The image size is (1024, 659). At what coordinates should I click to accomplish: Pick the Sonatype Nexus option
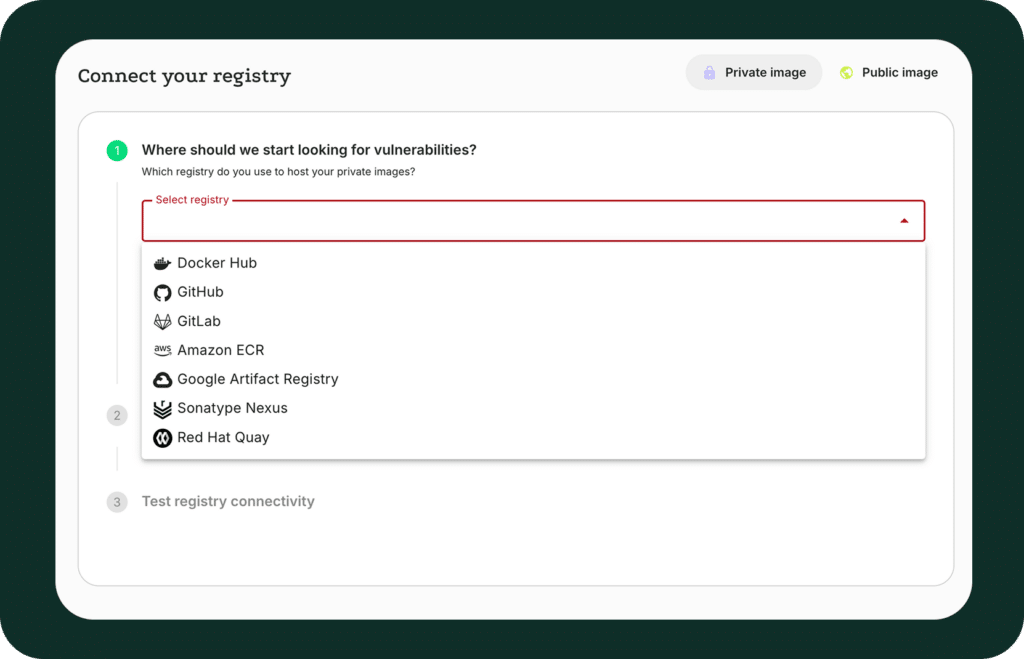[x=533, y=408]
